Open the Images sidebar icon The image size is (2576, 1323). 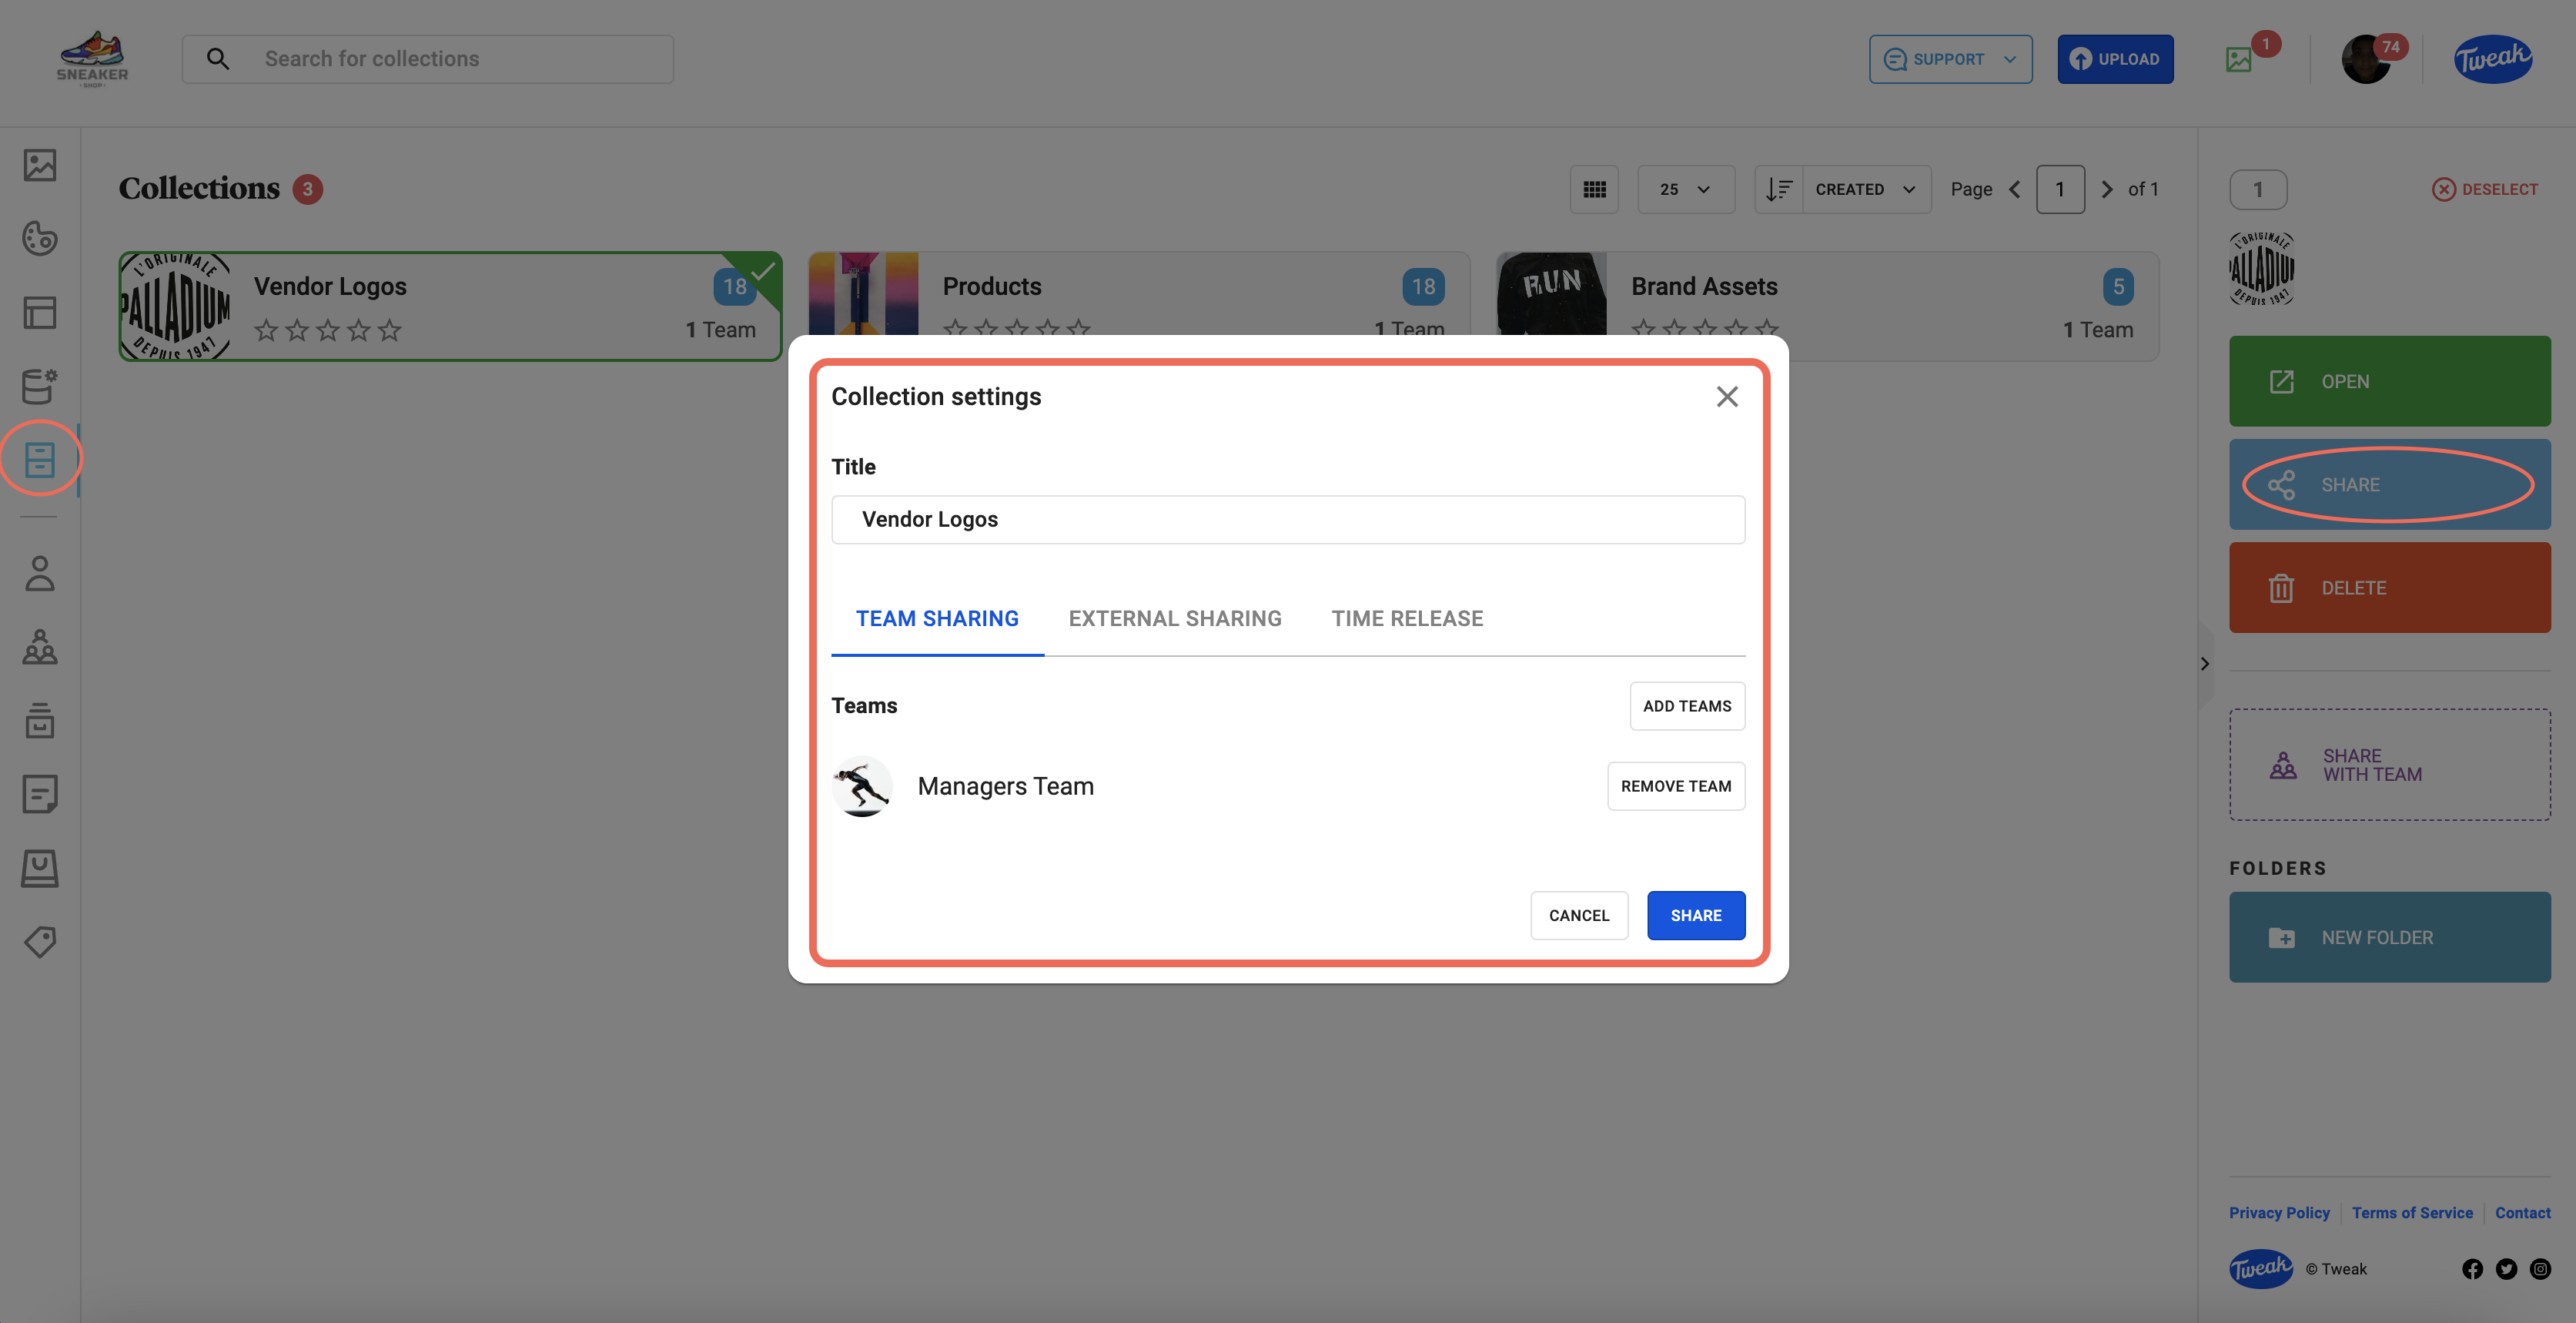tap(40, 165)
